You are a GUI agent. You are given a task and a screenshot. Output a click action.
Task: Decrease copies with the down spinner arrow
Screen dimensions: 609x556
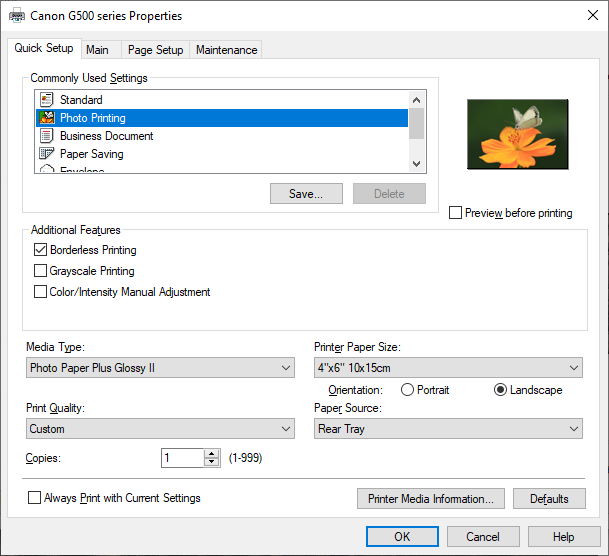[x=212, y=462]
